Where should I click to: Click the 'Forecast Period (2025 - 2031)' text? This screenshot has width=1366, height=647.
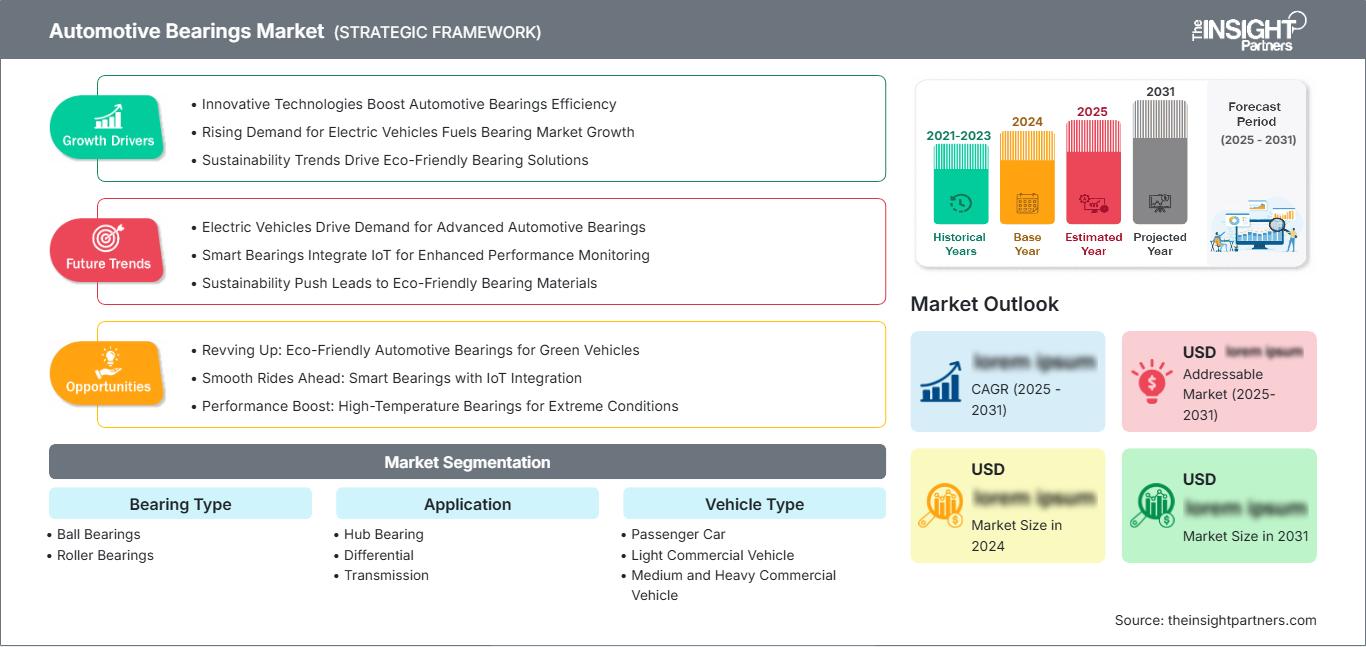point(1258,123)
